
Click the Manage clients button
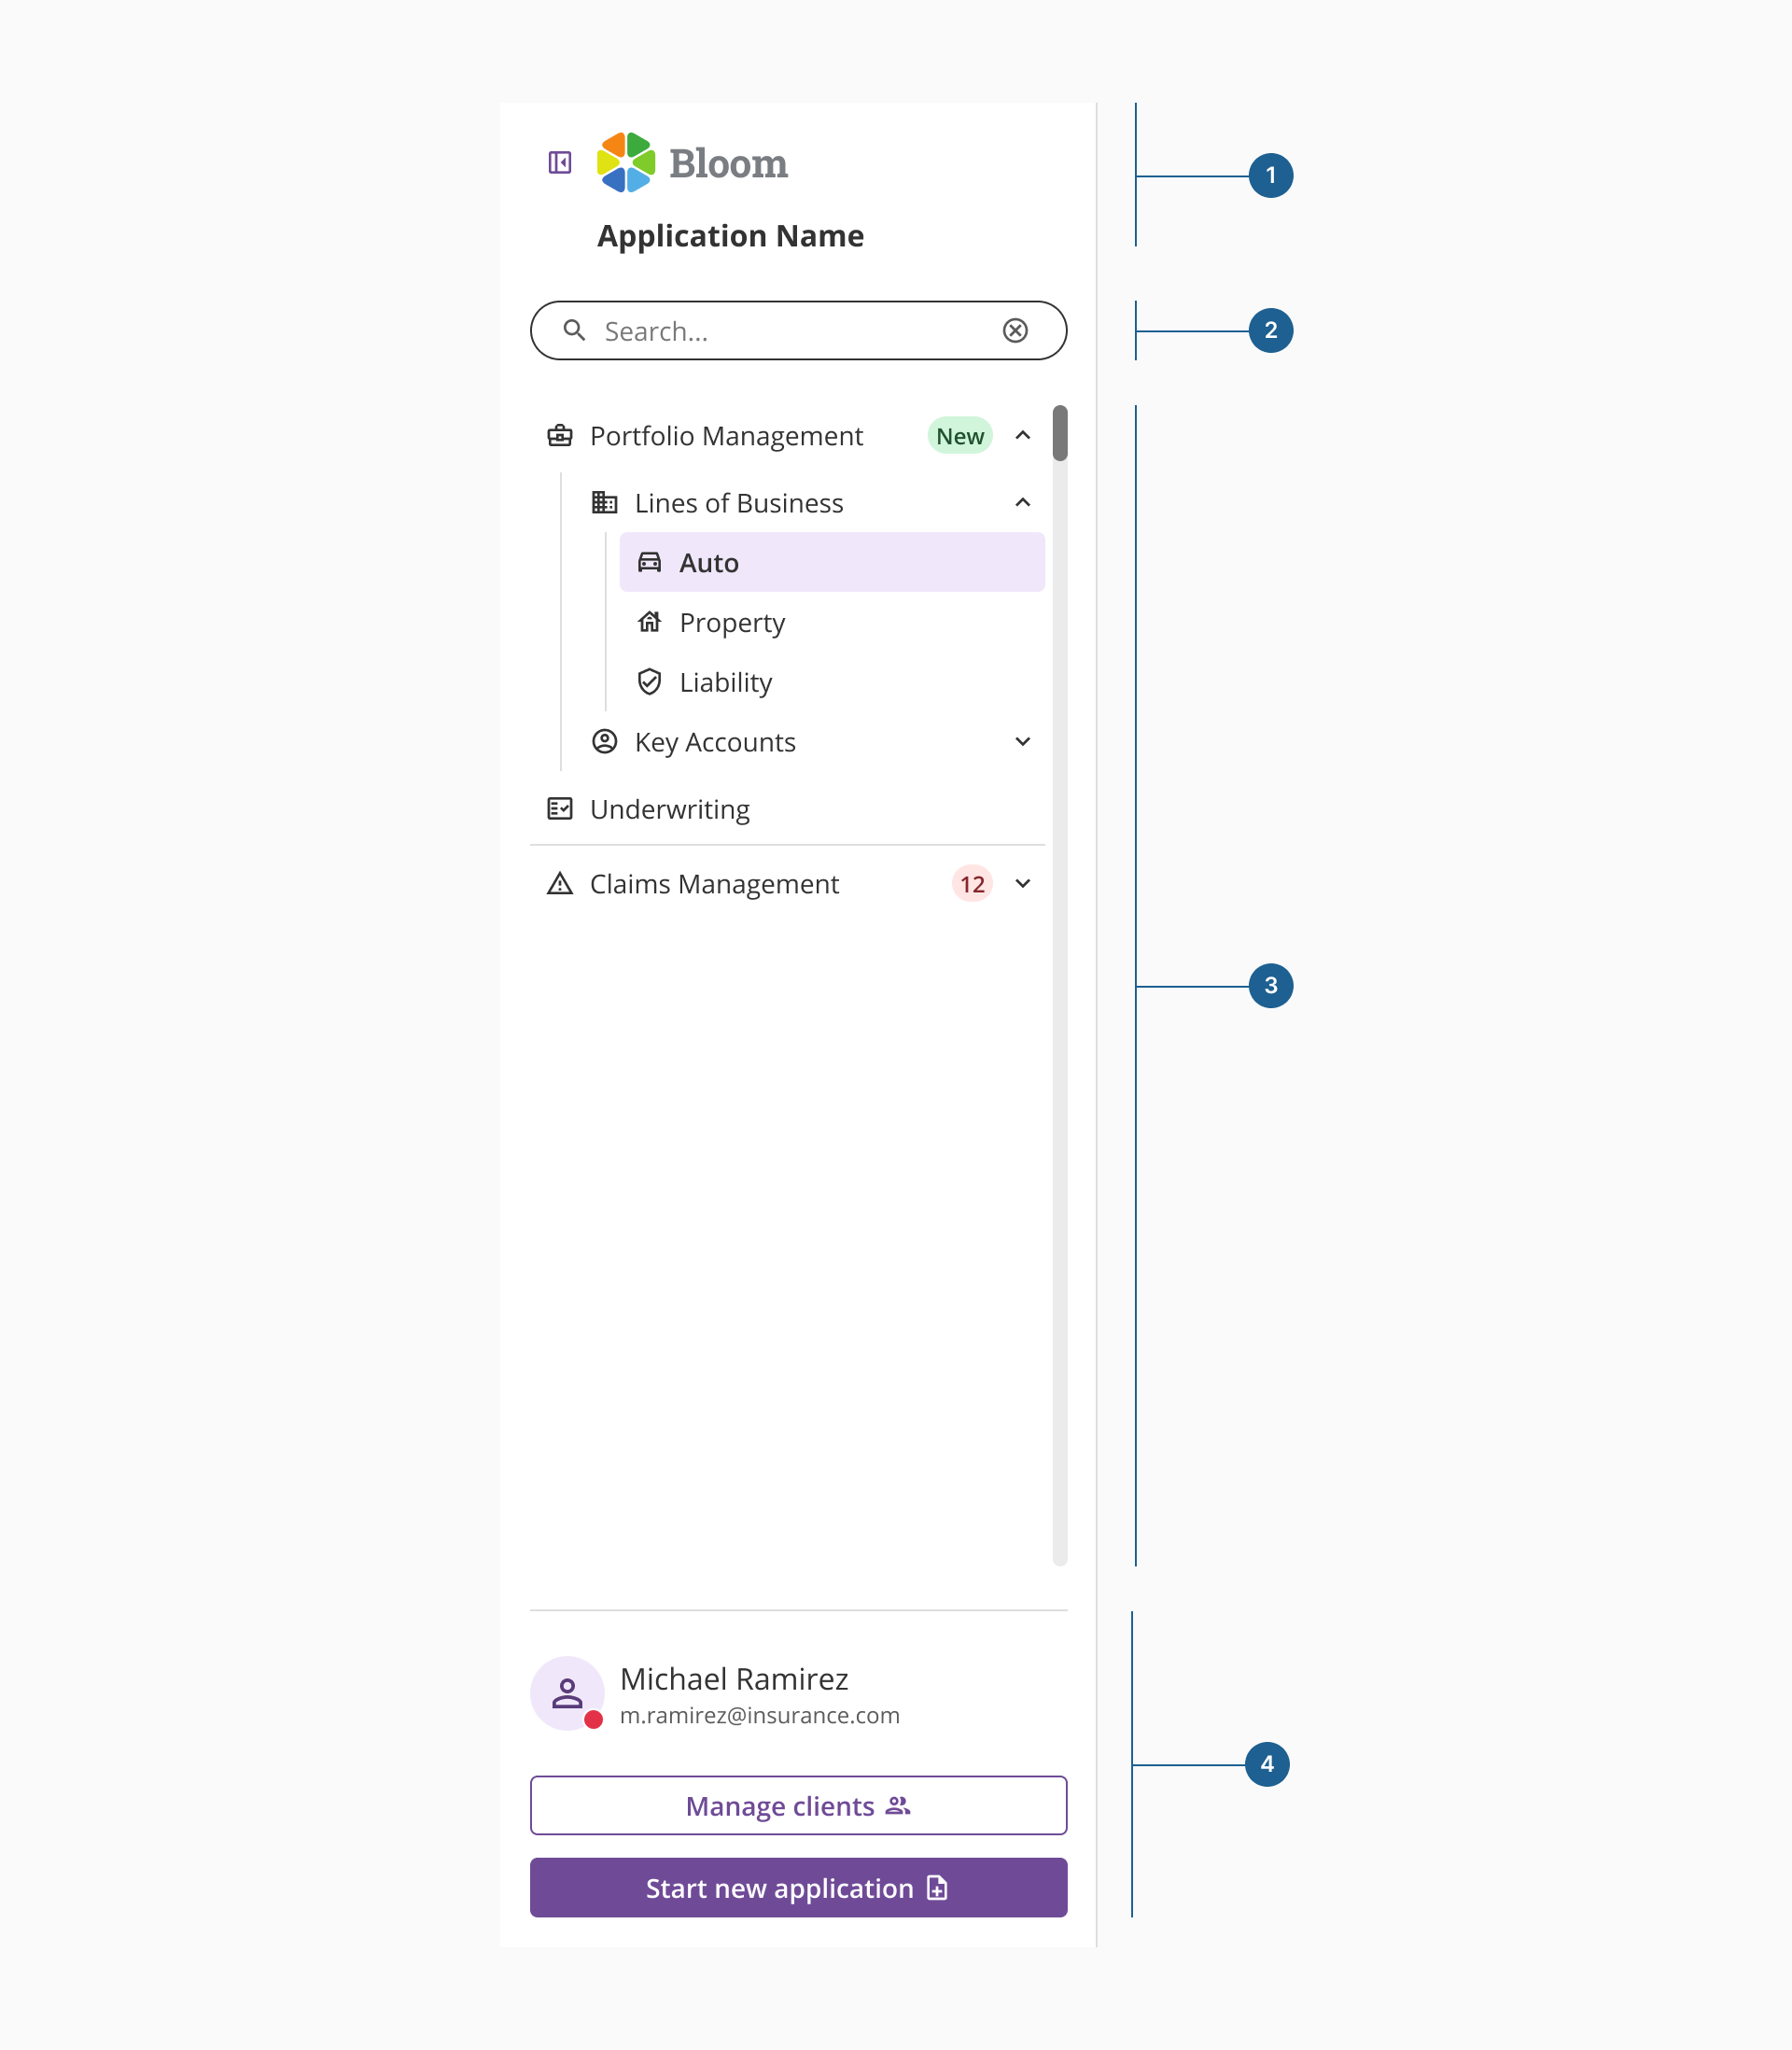[x=798, y=1806]
